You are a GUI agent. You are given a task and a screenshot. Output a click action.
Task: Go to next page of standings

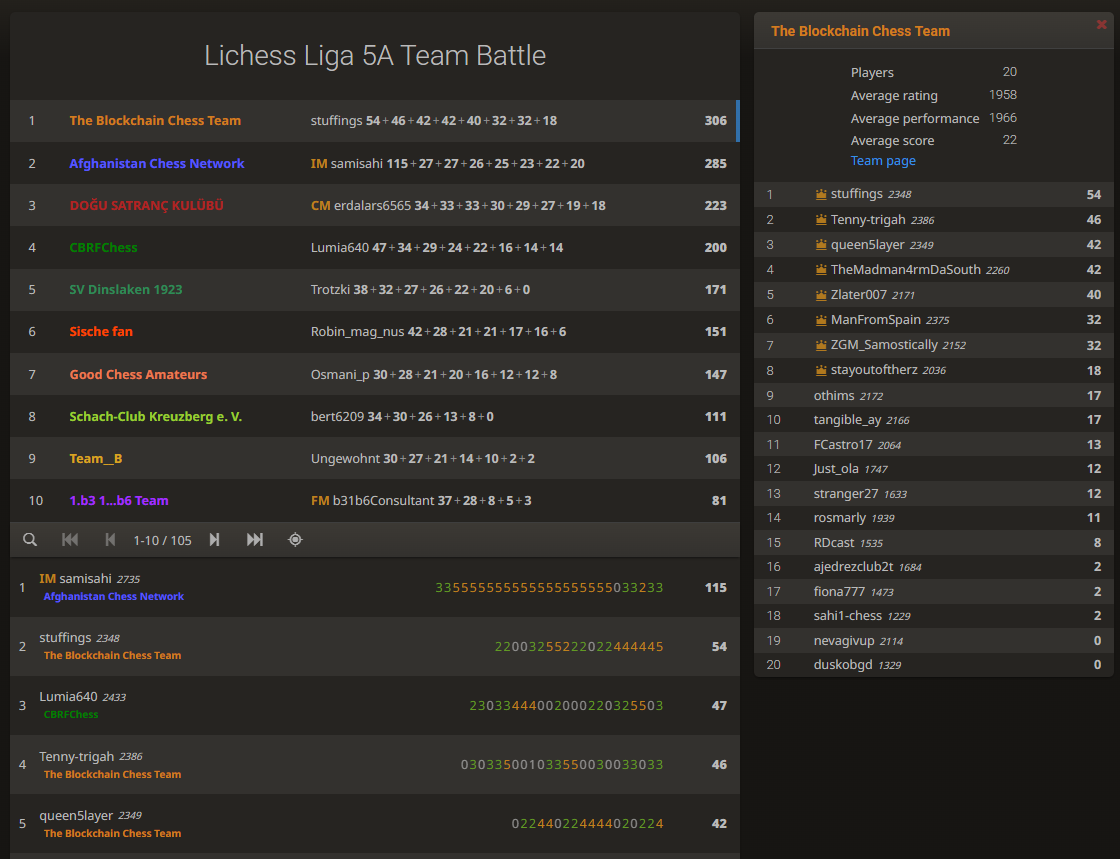tap(214, 540)
